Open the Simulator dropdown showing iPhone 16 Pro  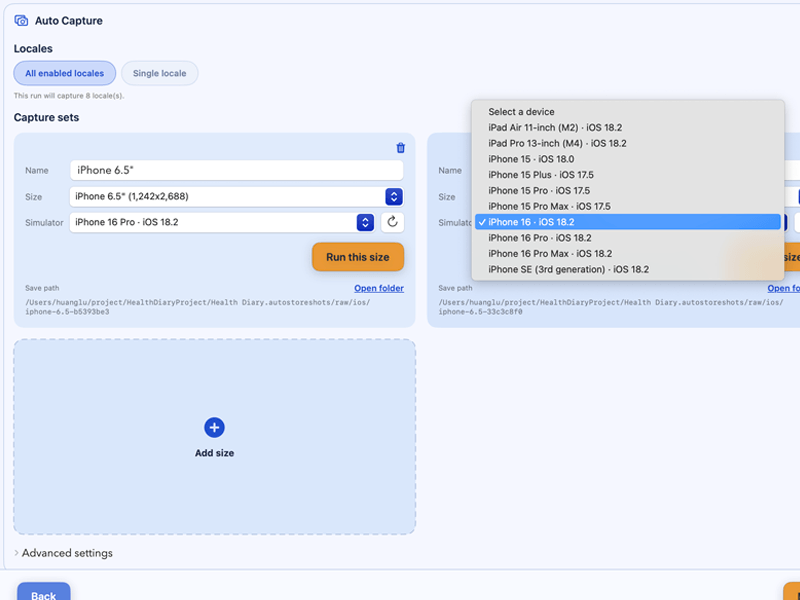(x=222, y=222)
